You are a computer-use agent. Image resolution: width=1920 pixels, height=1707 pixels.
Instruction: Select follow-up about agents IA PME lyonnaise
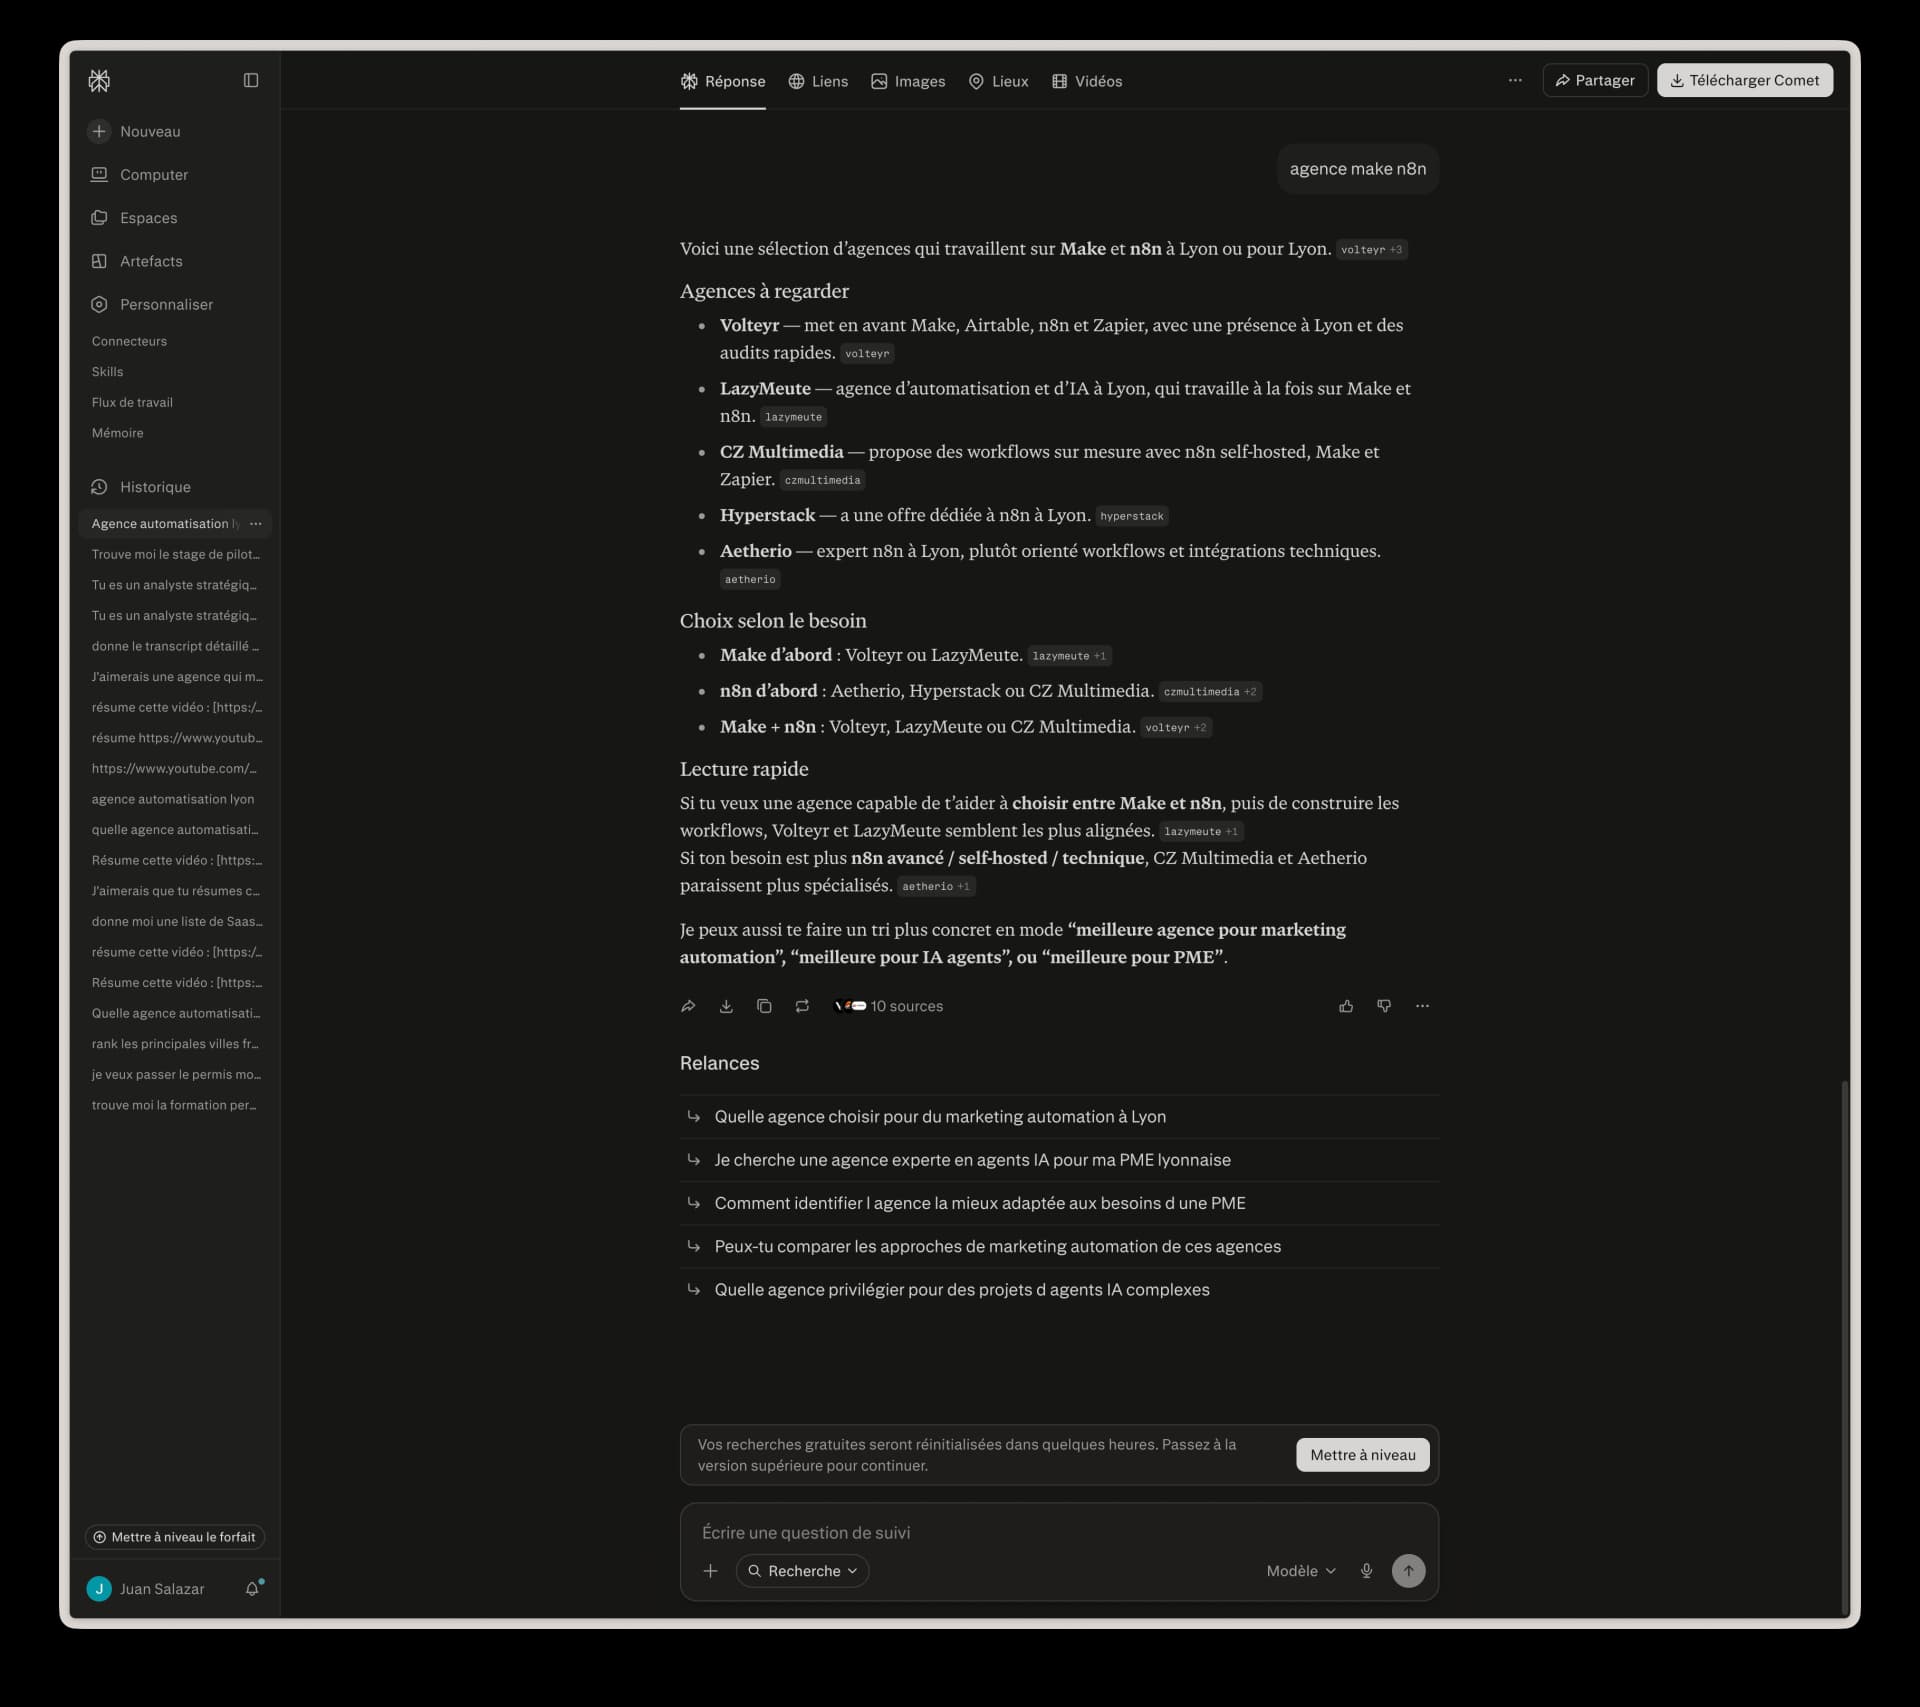(1059, 1160)
